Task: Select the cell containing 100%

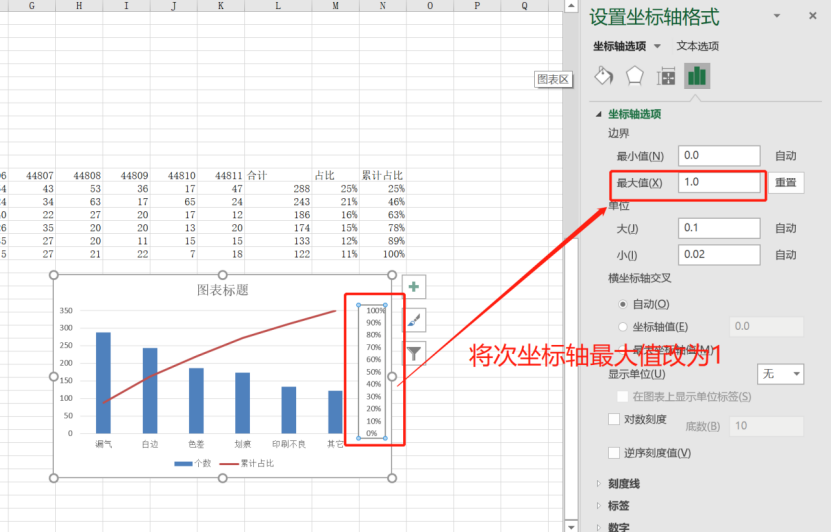Action: (383, 254)
